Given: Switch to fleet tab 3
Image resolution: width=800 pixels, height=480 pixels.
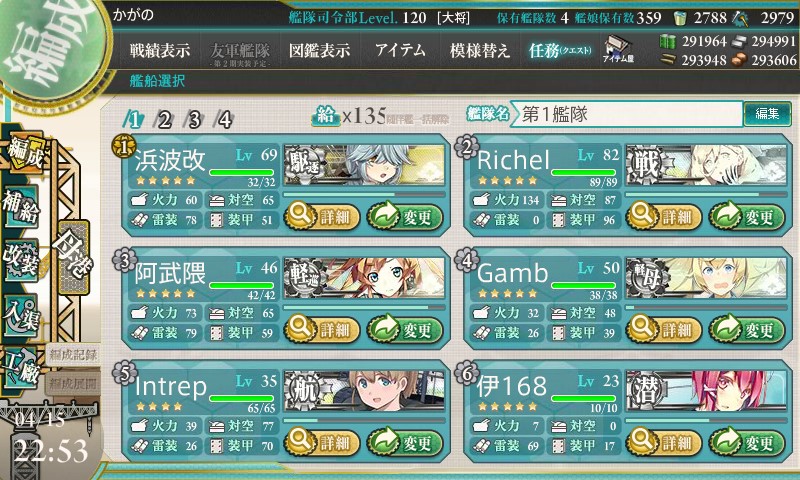Looking at the screenshot, I should 194,120.
